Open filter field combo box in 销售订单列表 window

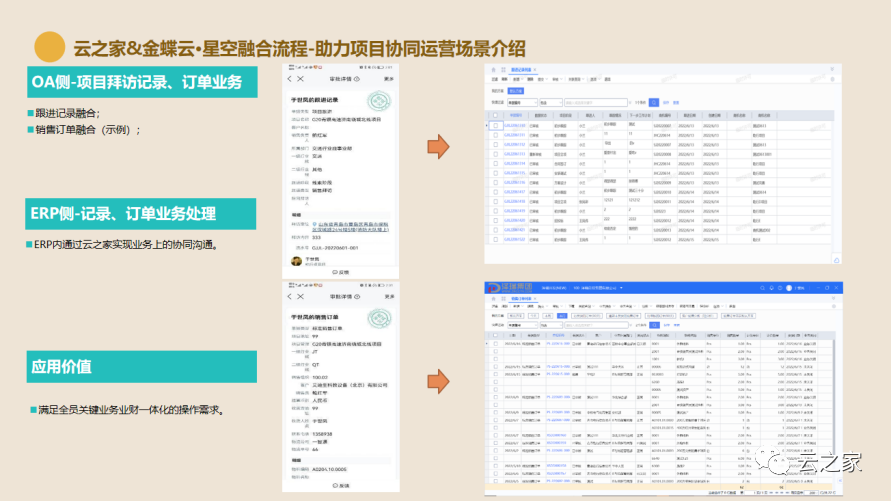522,325
